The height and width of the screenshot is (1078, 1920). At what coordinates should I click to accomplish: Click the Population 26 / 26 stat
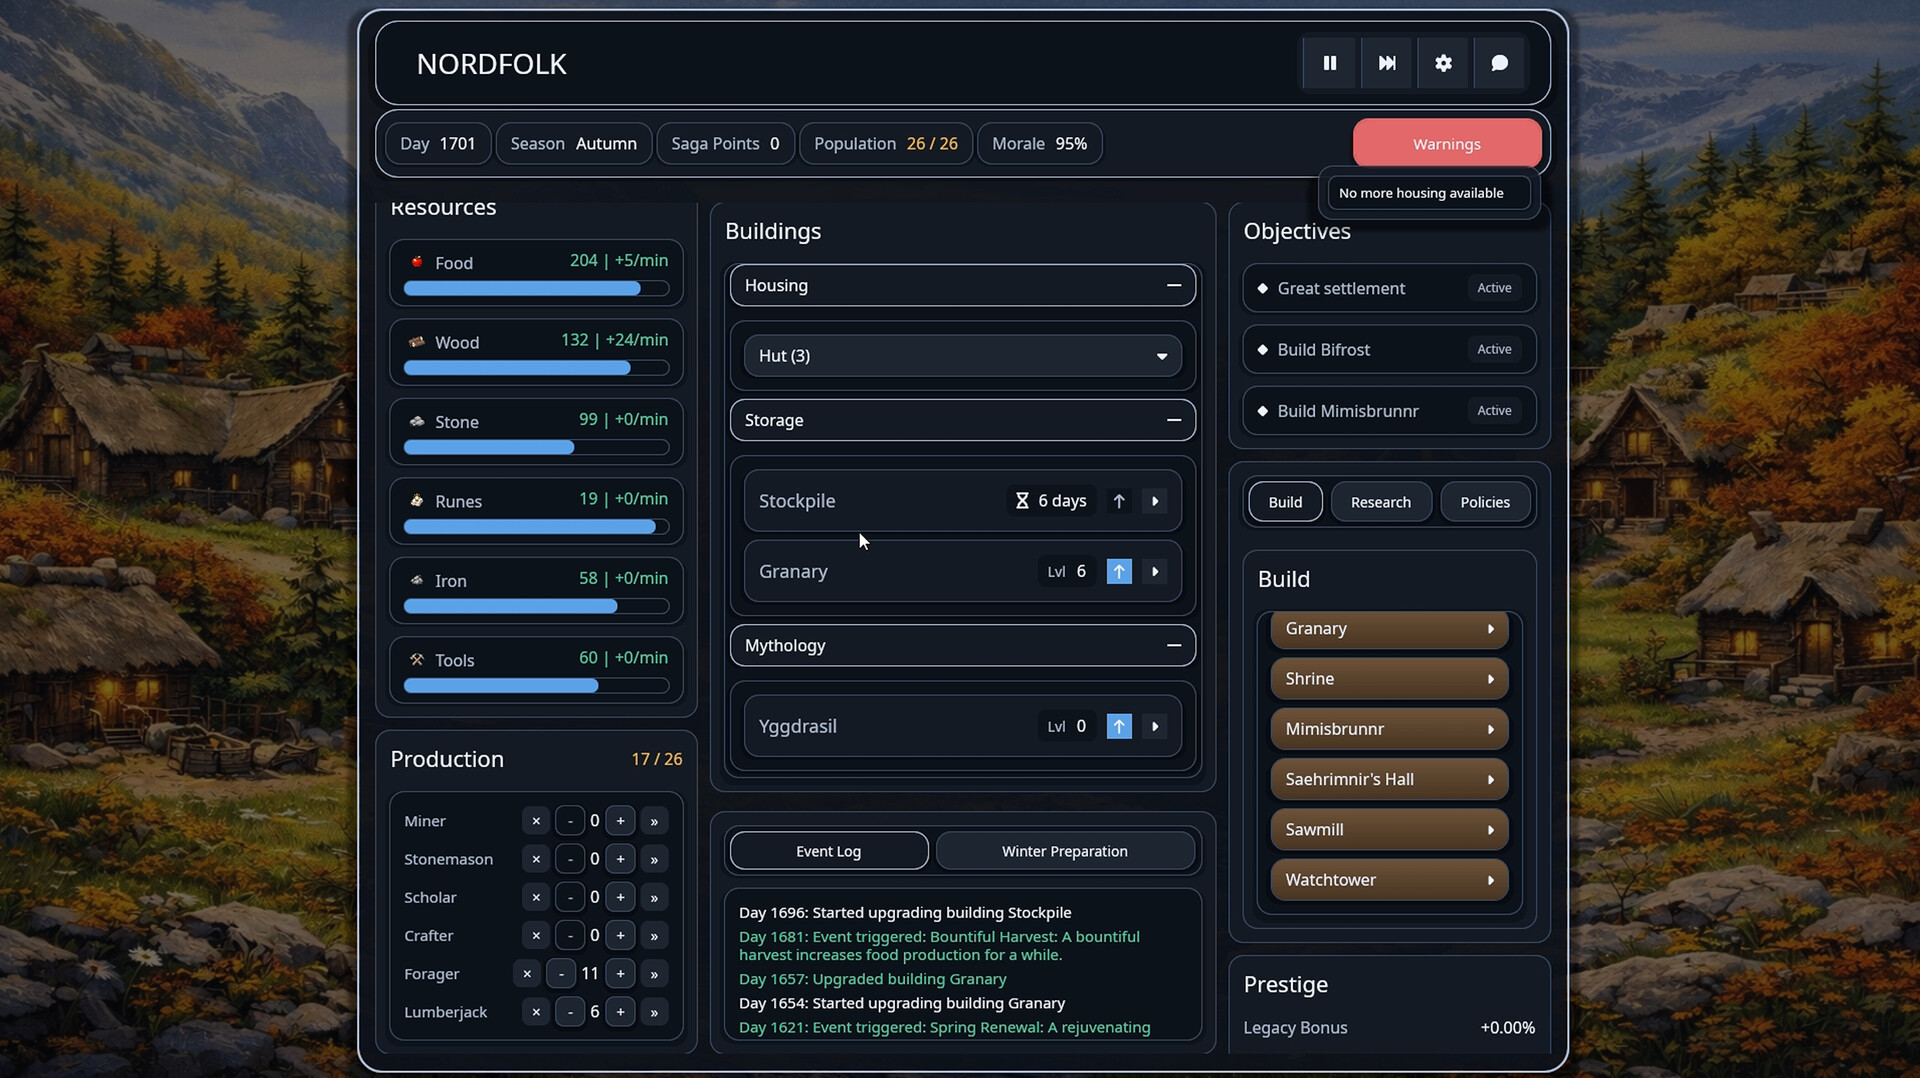click(x=886, y=144)
